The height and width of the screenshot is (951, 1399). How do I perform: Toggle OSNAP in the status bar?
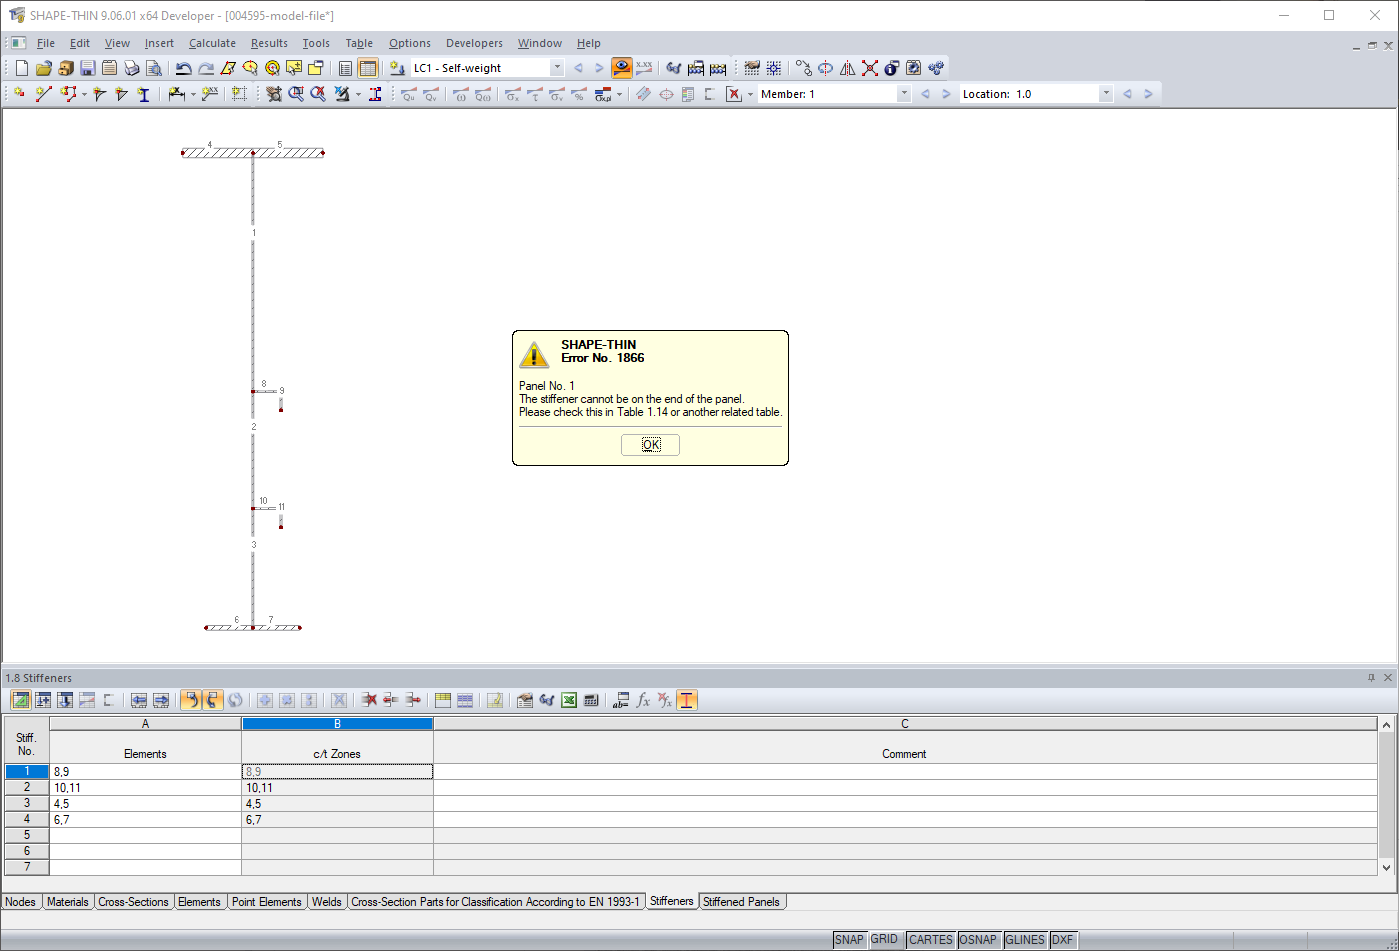tap(979, 939)
